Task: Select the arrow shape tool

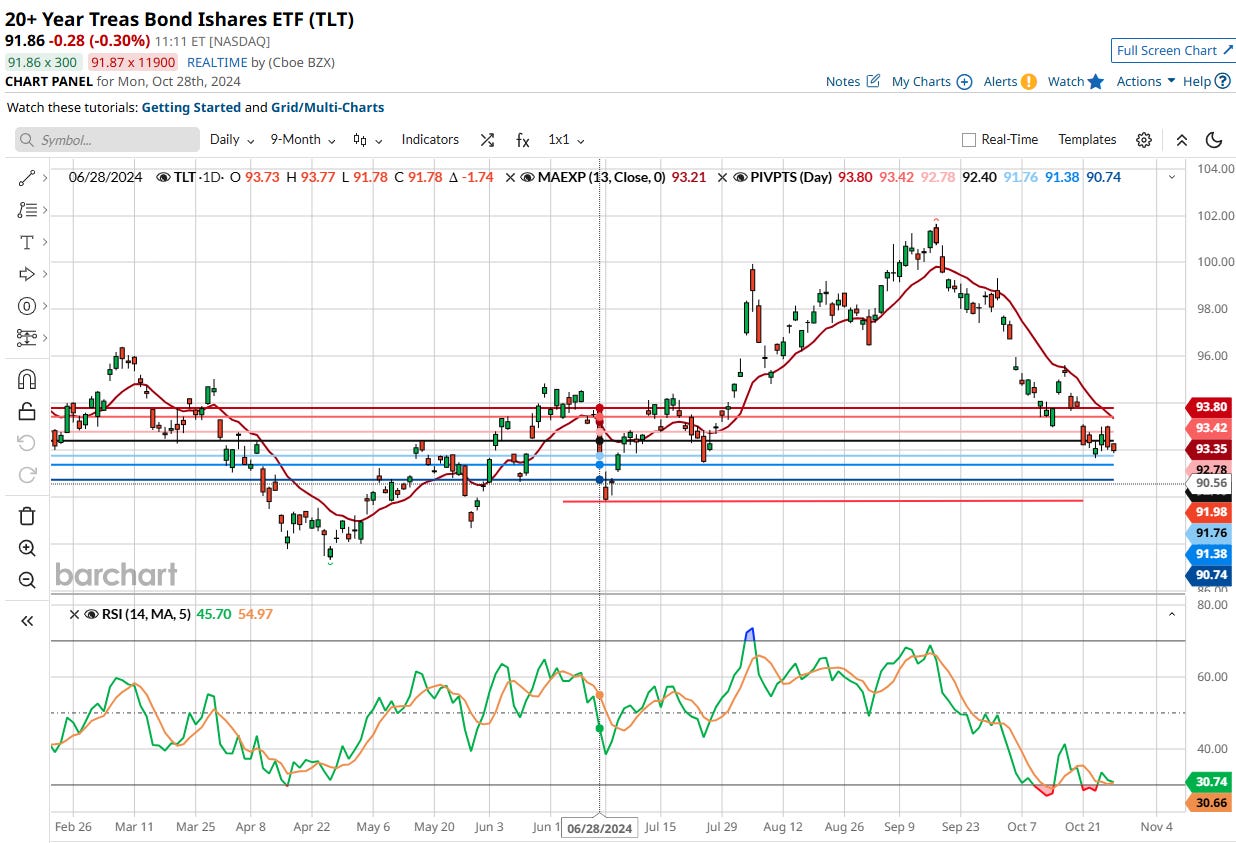Action: click(27, 274)
